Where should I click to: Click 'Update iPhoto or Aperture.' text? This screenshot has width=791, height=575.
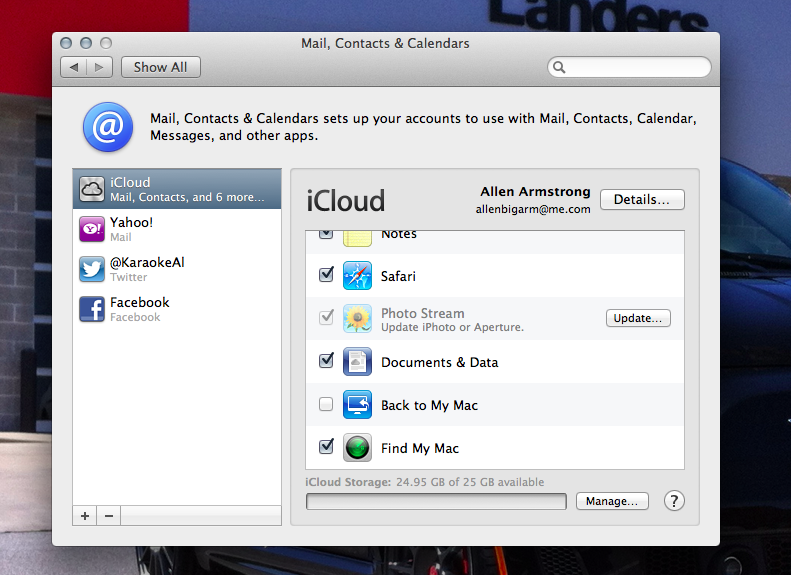pos(453,327)
